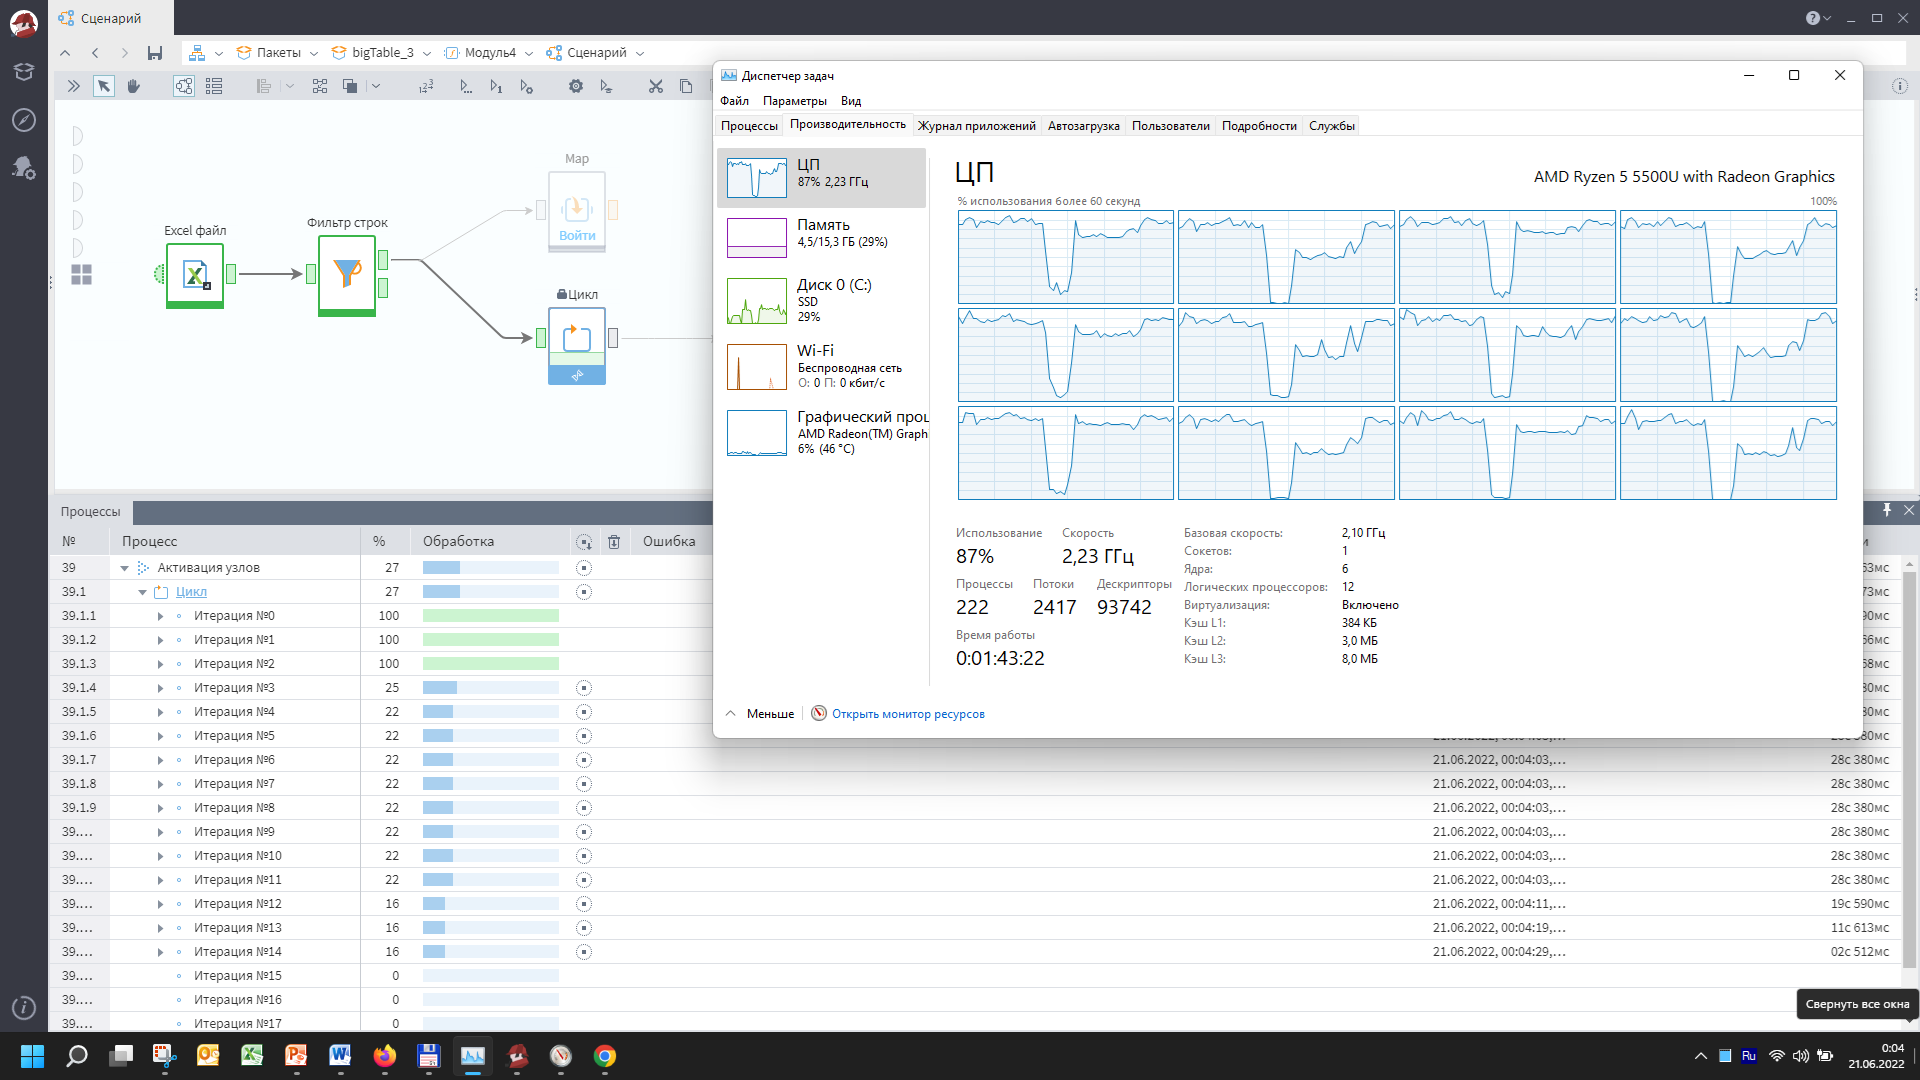1920x1080 pixels.
Task: Open the Цикл link in process list
Action: (191, 592)
